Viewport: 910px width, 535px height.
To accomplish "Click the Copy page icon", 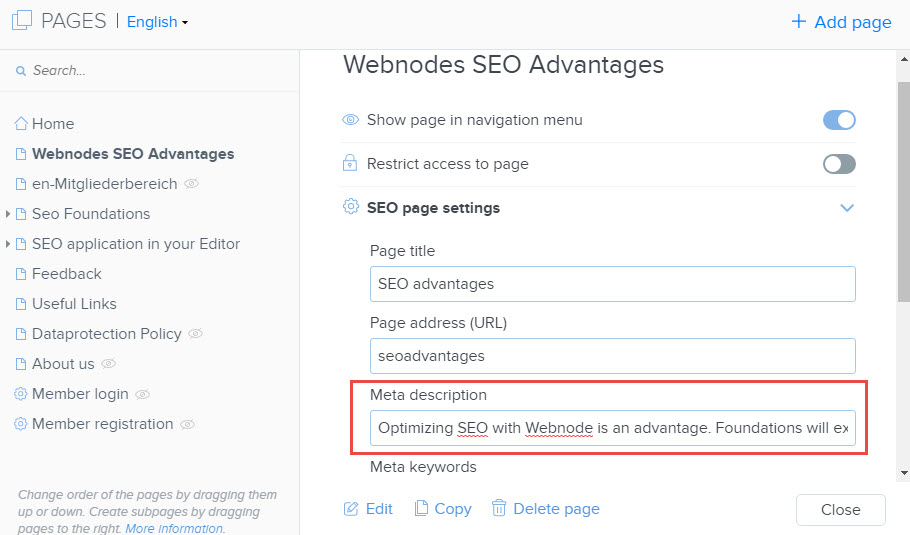I will click(421, 508).
